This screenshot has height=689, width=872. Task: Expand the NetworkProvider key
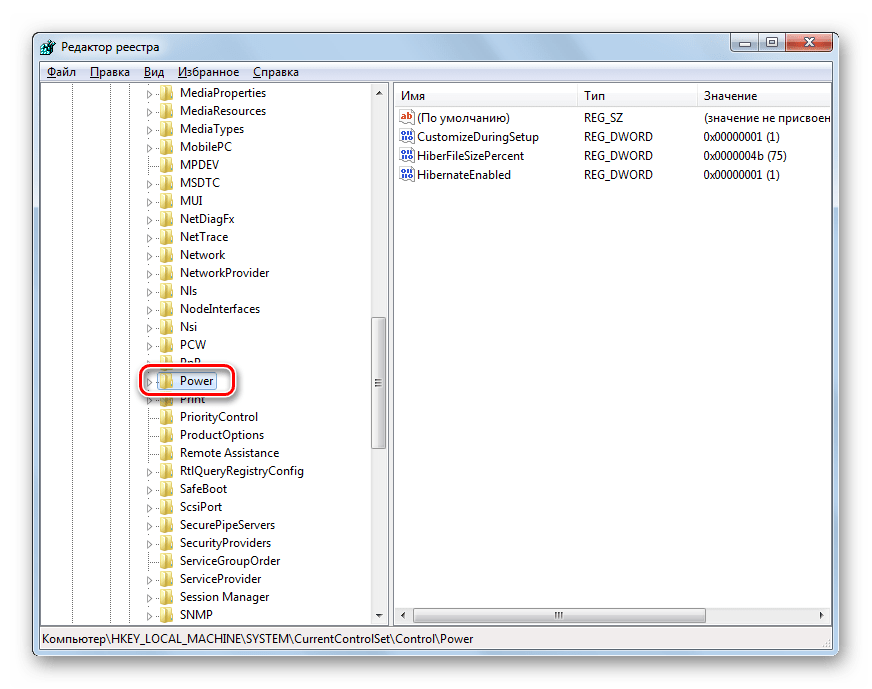point(149,274)
